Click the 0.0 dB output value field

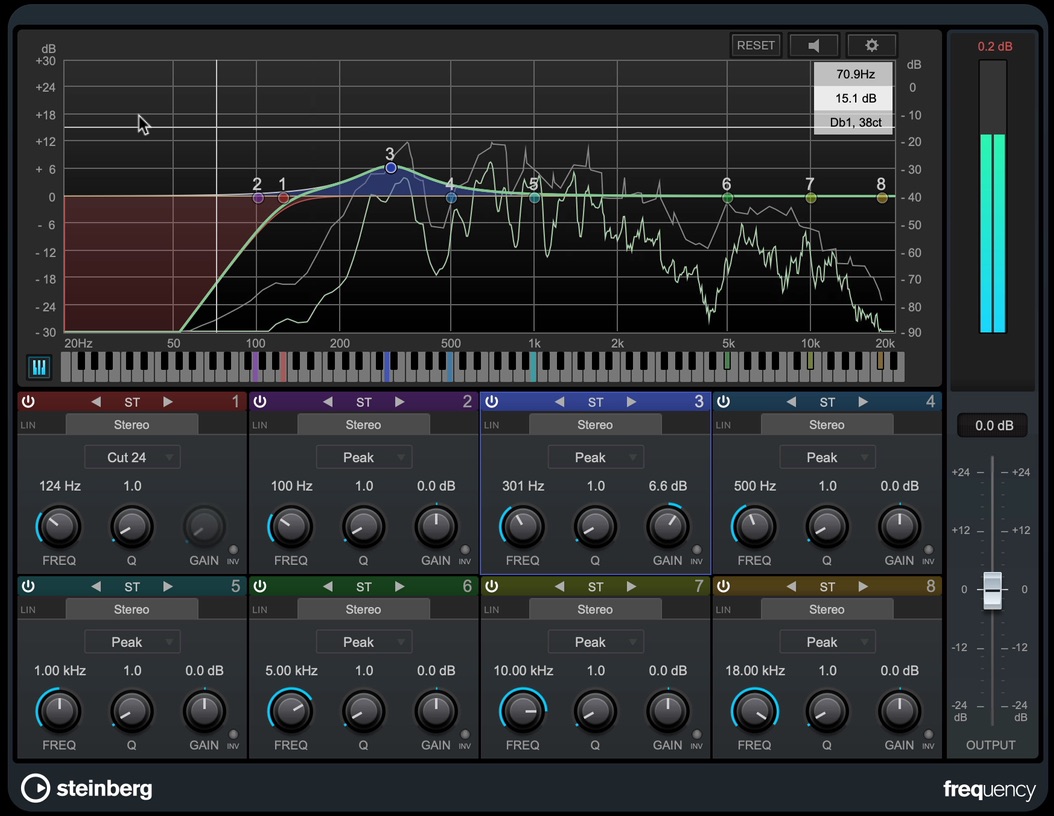click(994, 425)
